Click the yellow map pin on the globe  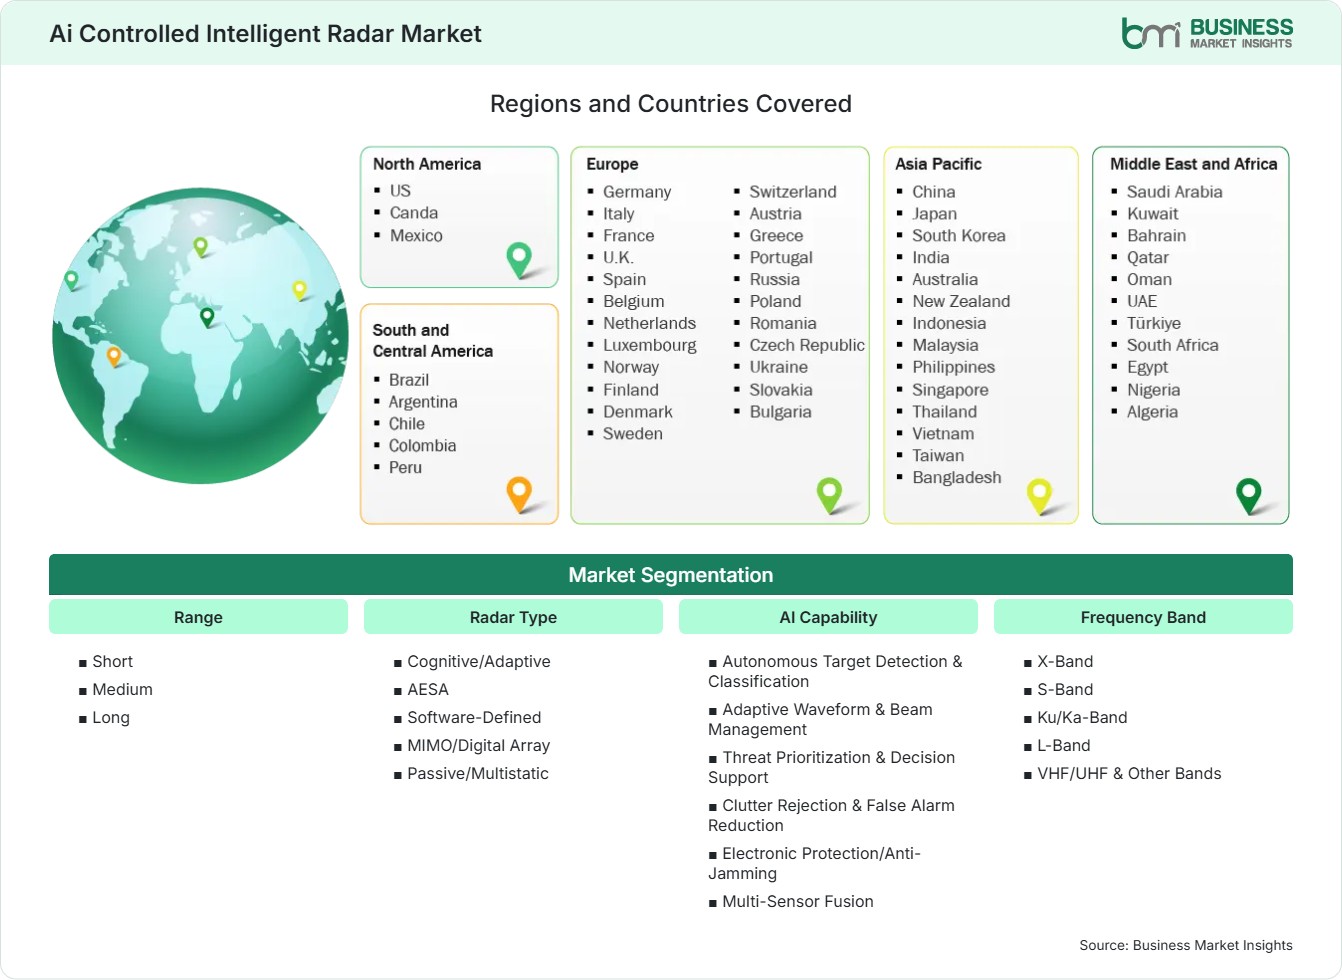(299, 291)
